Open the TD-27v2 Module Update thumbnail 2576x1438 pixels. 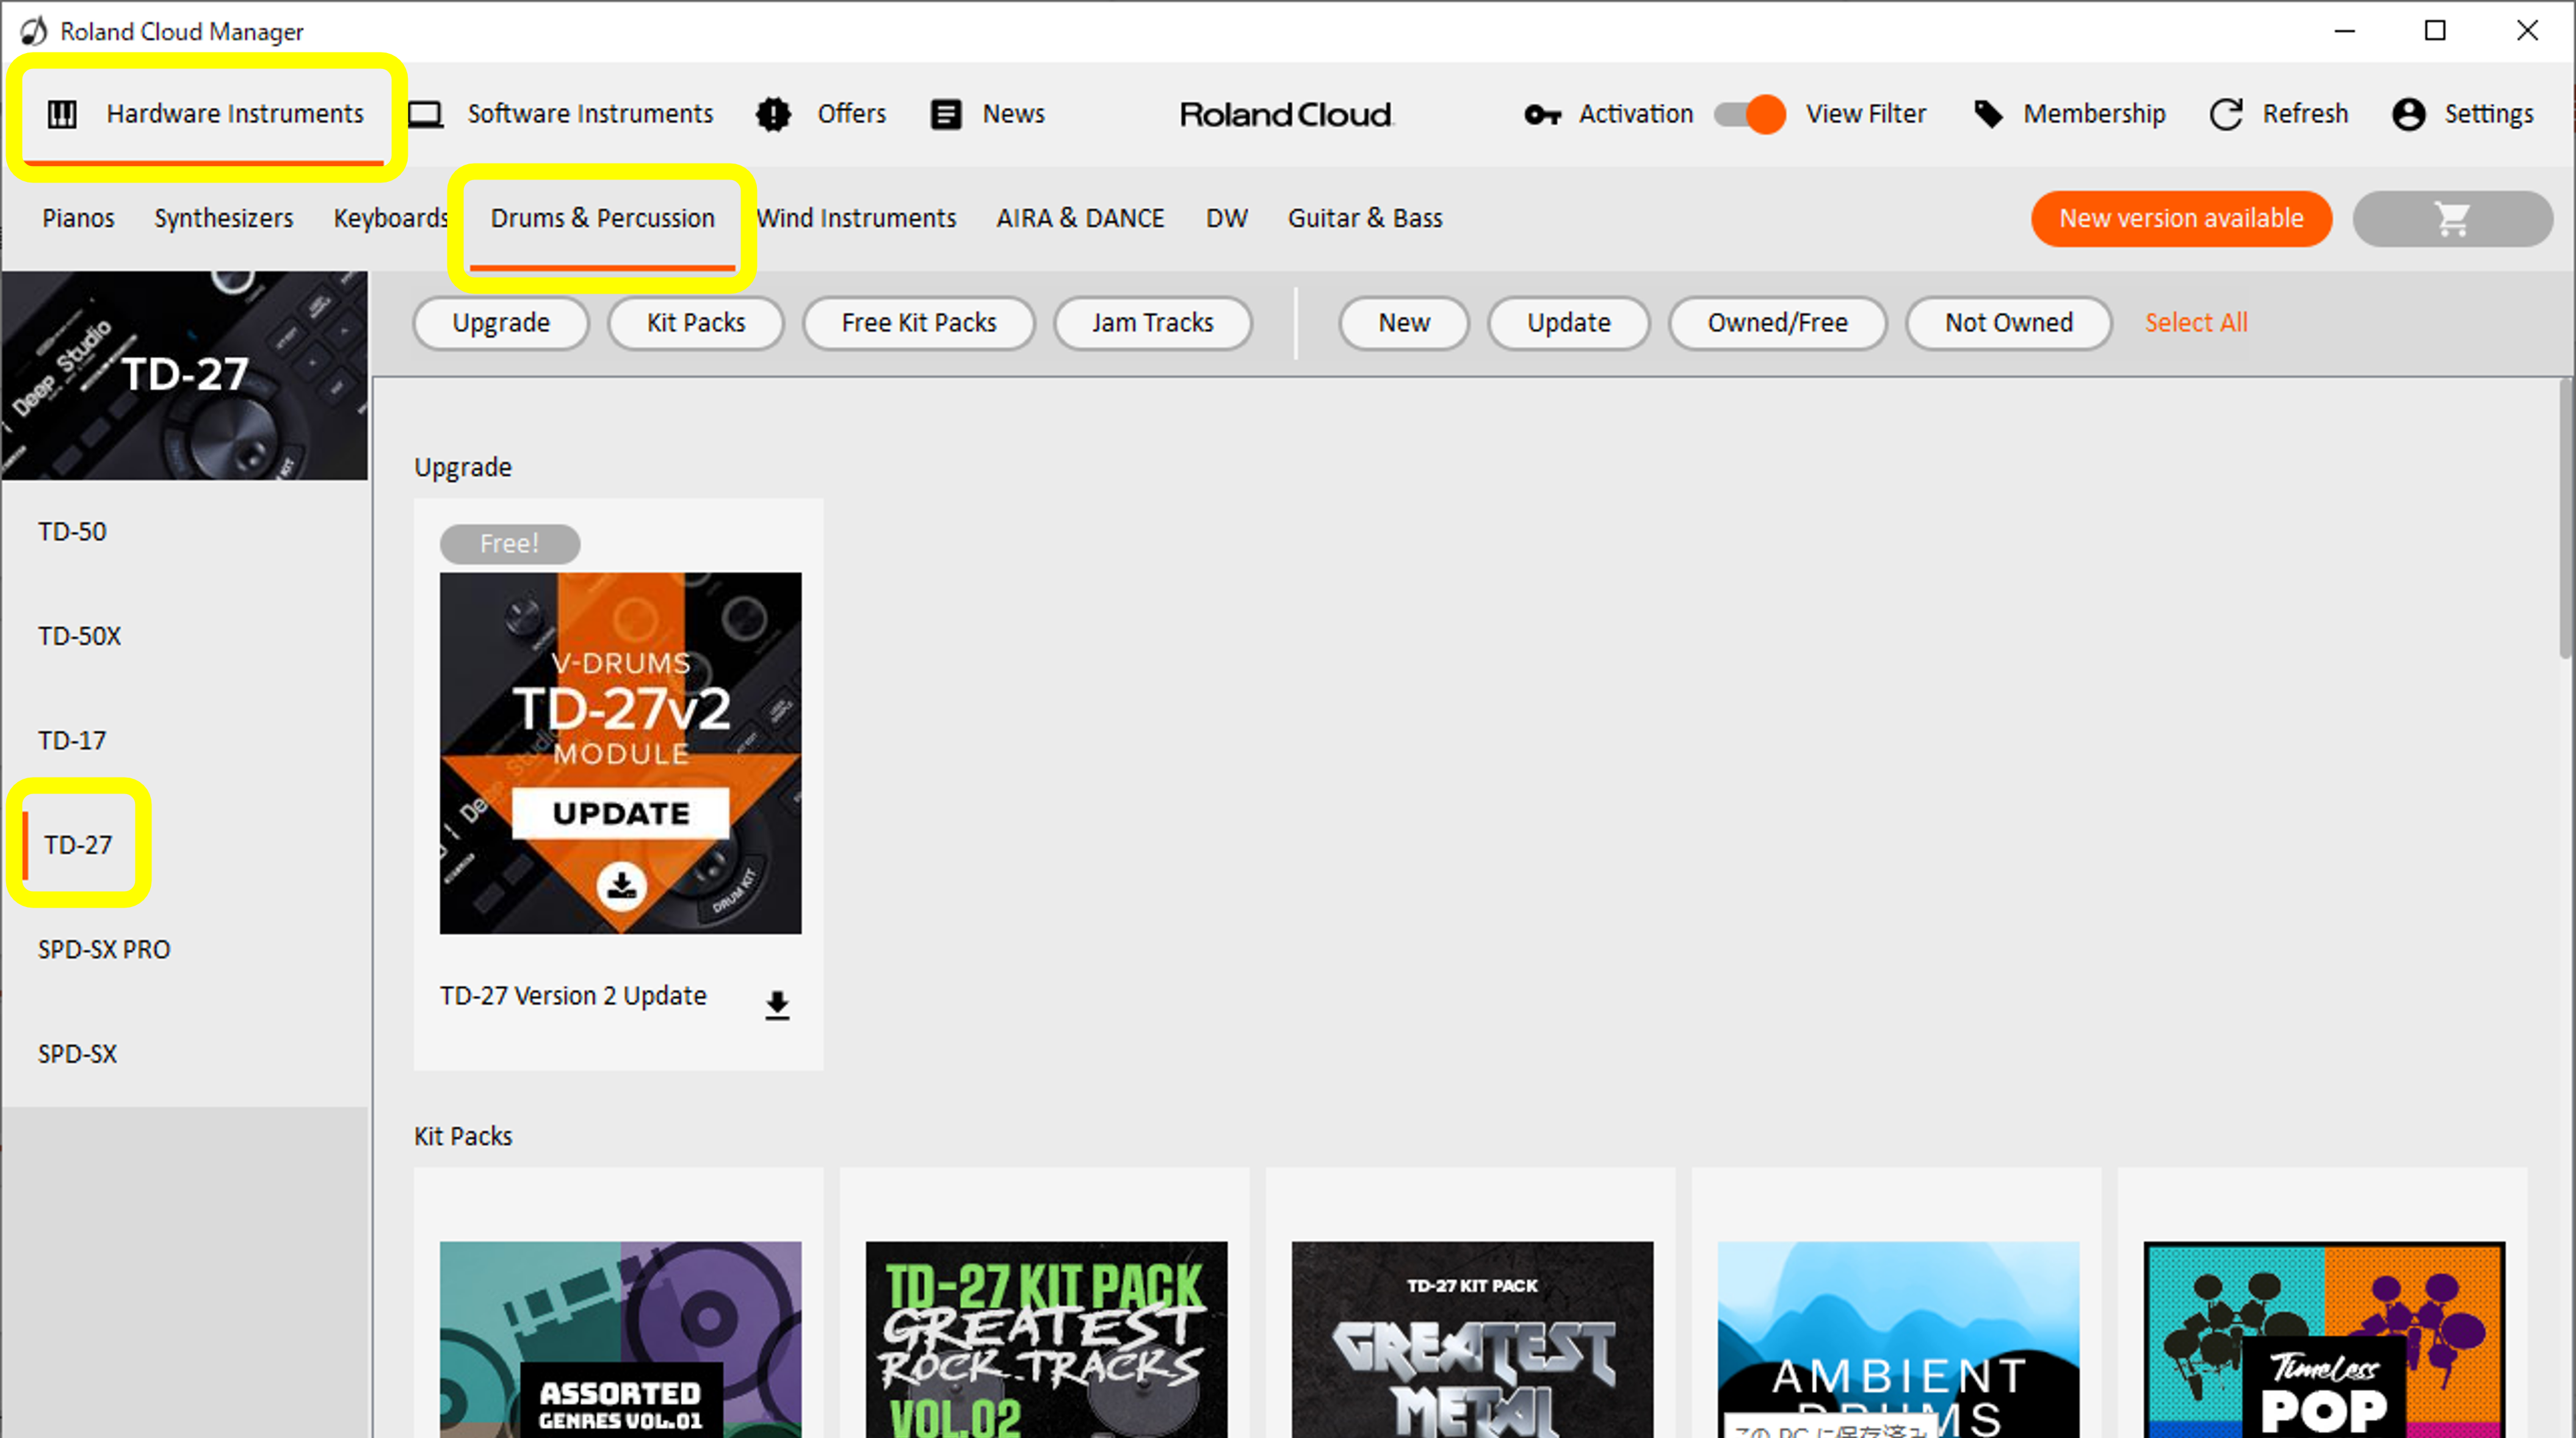pyautogui.click(x=621, y=753)
